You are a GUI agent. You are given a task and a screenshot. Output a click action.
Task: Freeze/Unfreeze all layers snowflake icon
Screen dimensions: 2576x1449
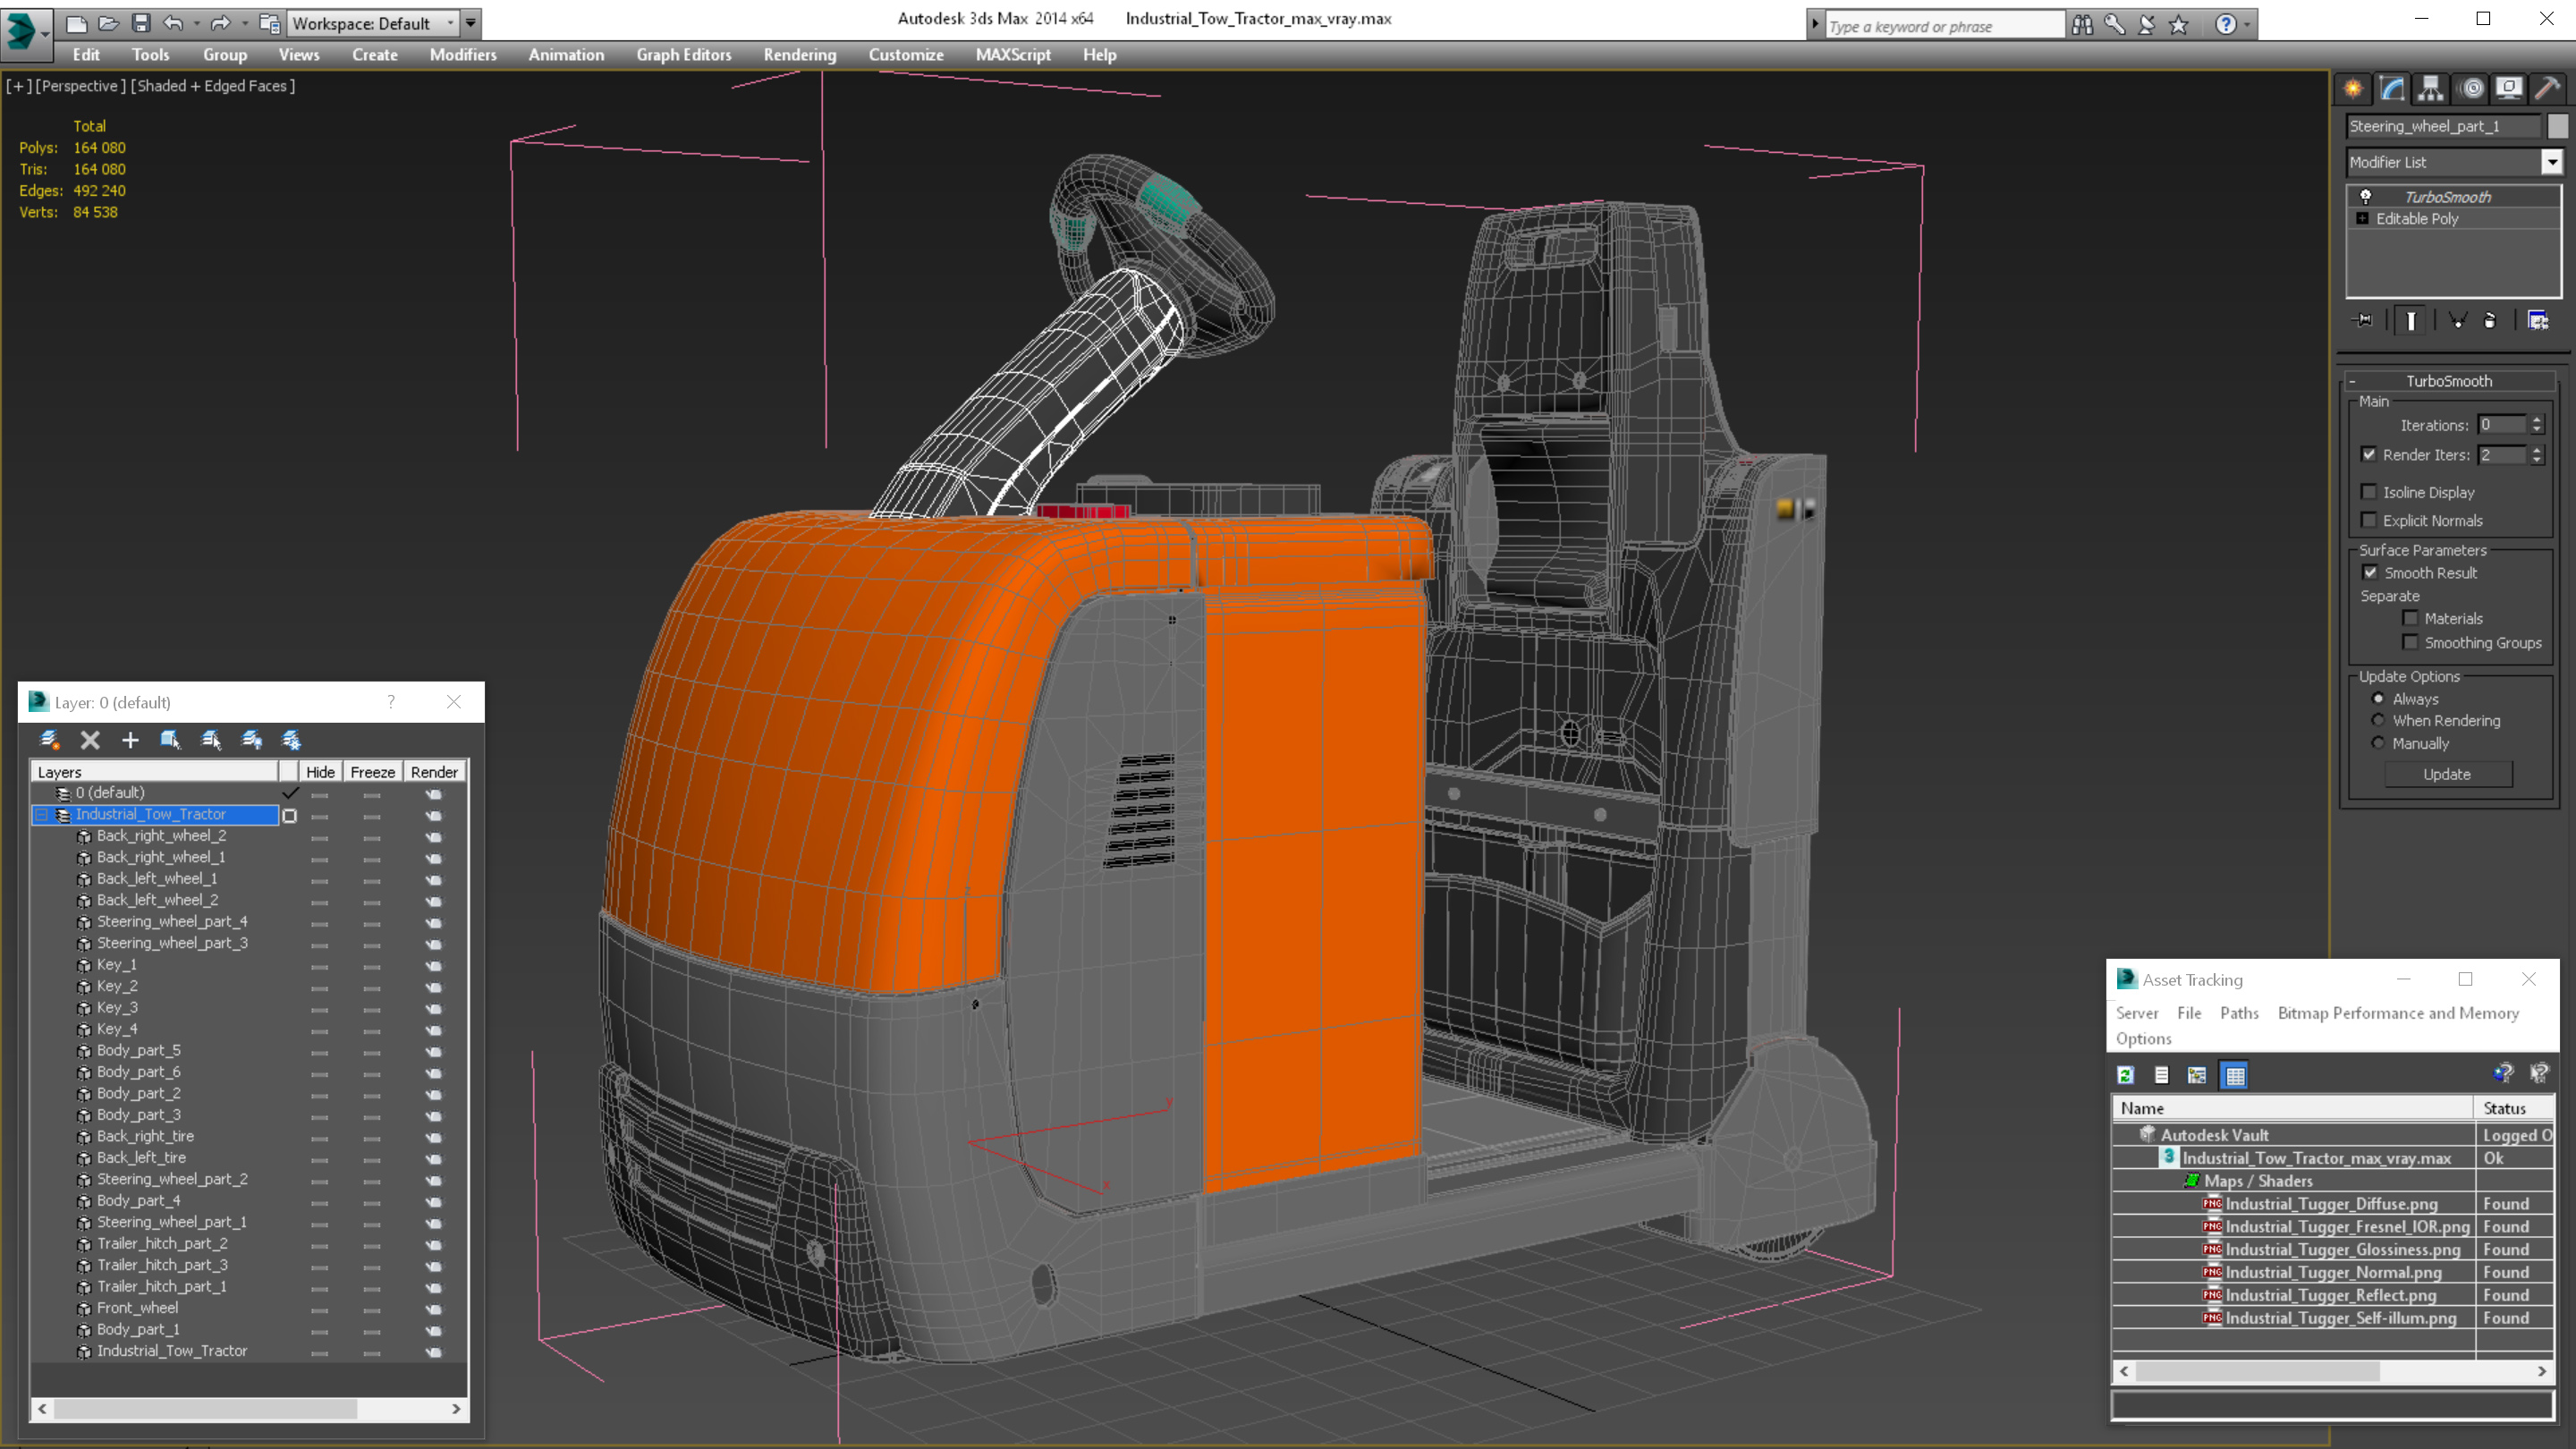tap(291, 740)
